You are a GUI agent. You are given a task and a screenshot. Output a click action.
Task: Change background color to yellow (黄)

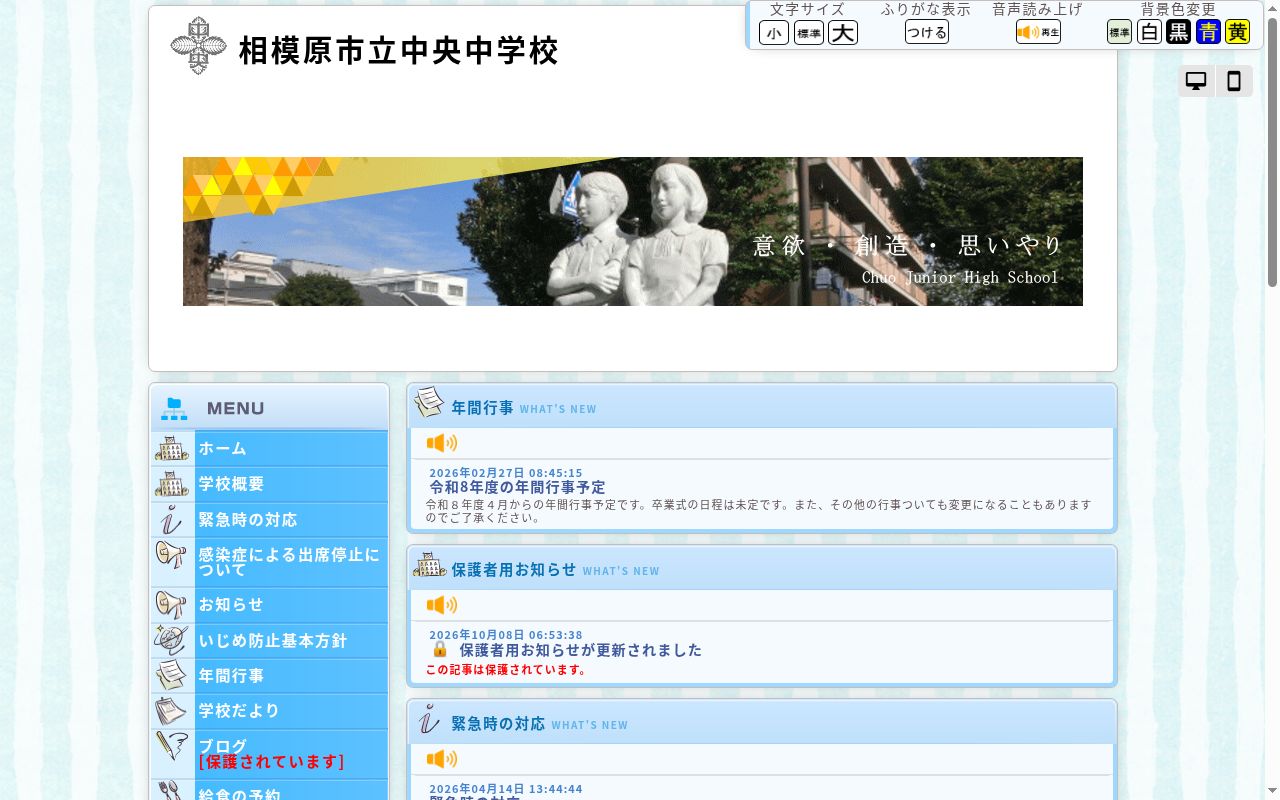coord(1238,32)
